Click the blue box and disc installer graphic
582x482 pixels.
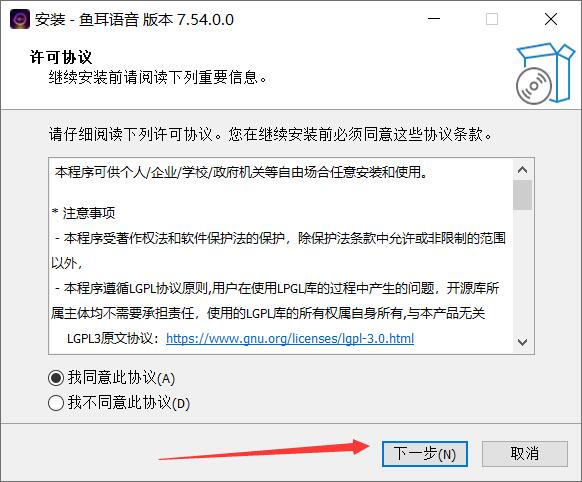click(x=545, y=73)
